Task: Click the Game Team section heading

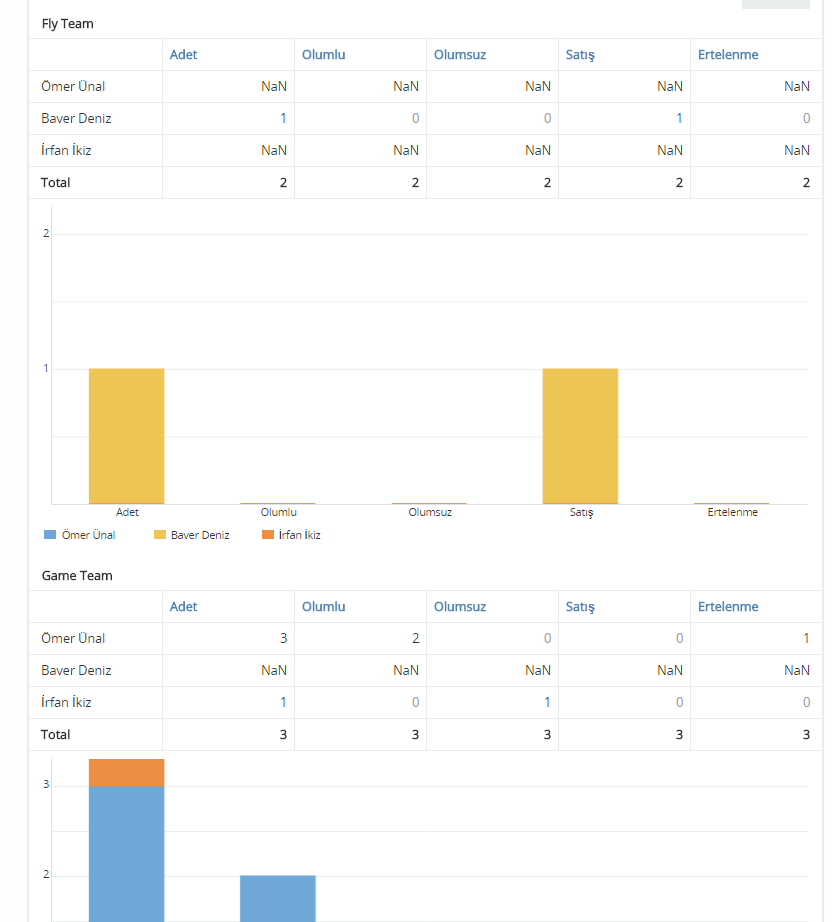Action: (77, 576)
